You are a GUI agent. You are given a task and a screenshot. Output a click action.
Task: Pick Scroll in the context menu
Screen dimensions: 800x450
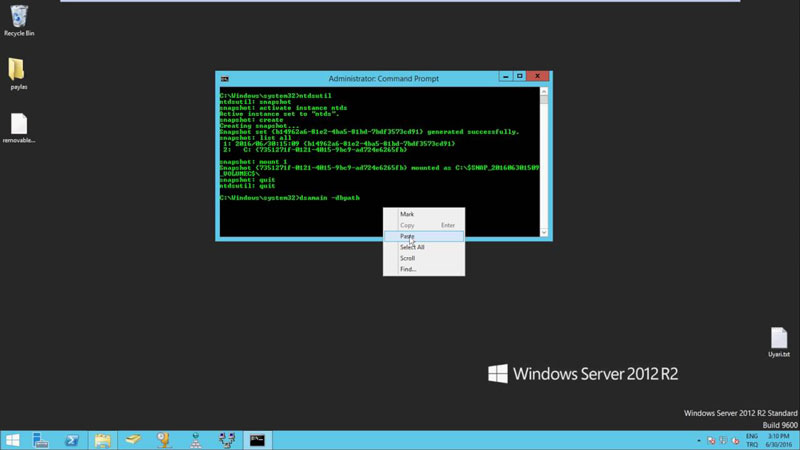coord(423,258)
